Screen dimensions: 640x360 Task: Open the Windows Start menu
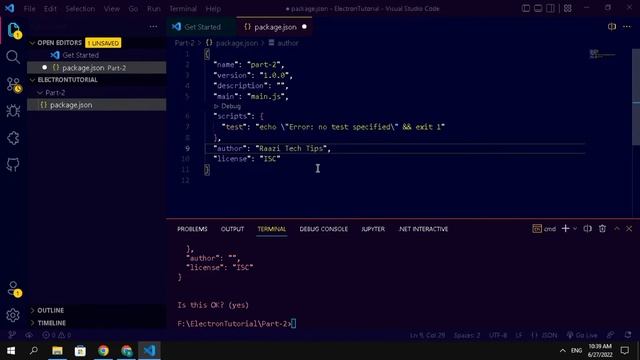(11, 350)
